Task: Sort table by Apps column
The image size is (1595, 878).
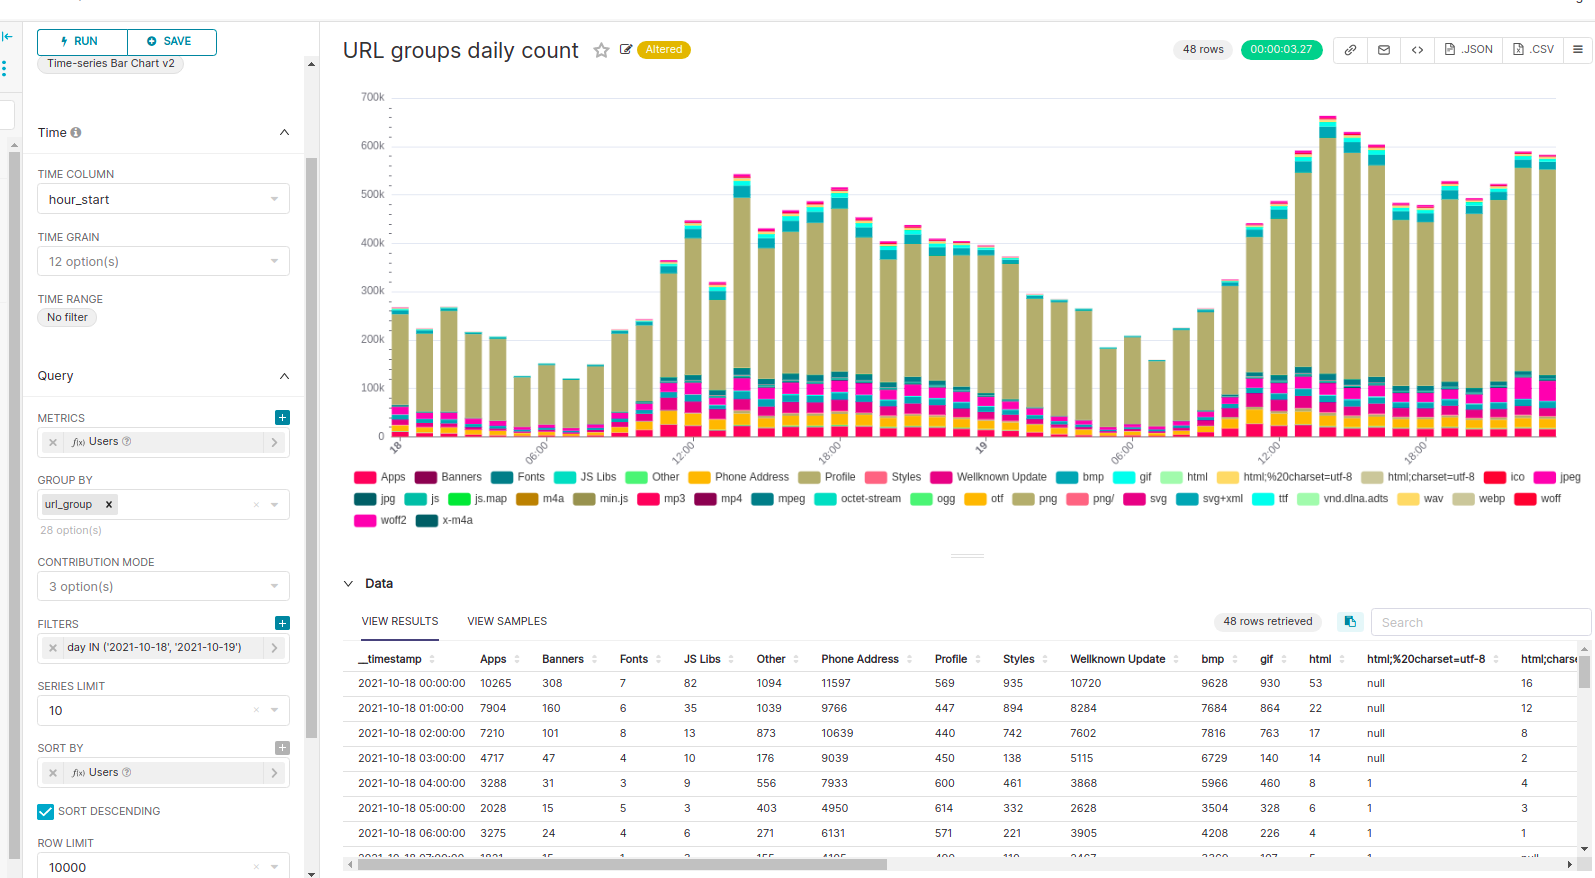Action: point(500,659)
